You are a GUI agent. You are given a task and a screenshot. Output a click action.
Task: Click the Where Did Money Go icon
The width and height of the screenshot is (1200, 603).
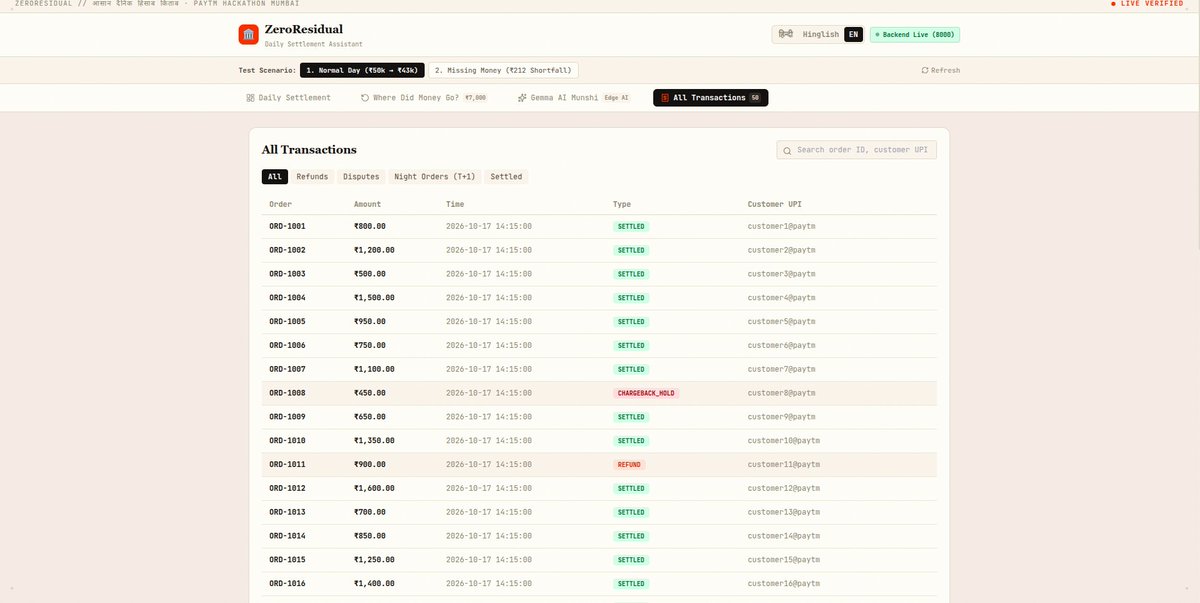click(365, 98)
